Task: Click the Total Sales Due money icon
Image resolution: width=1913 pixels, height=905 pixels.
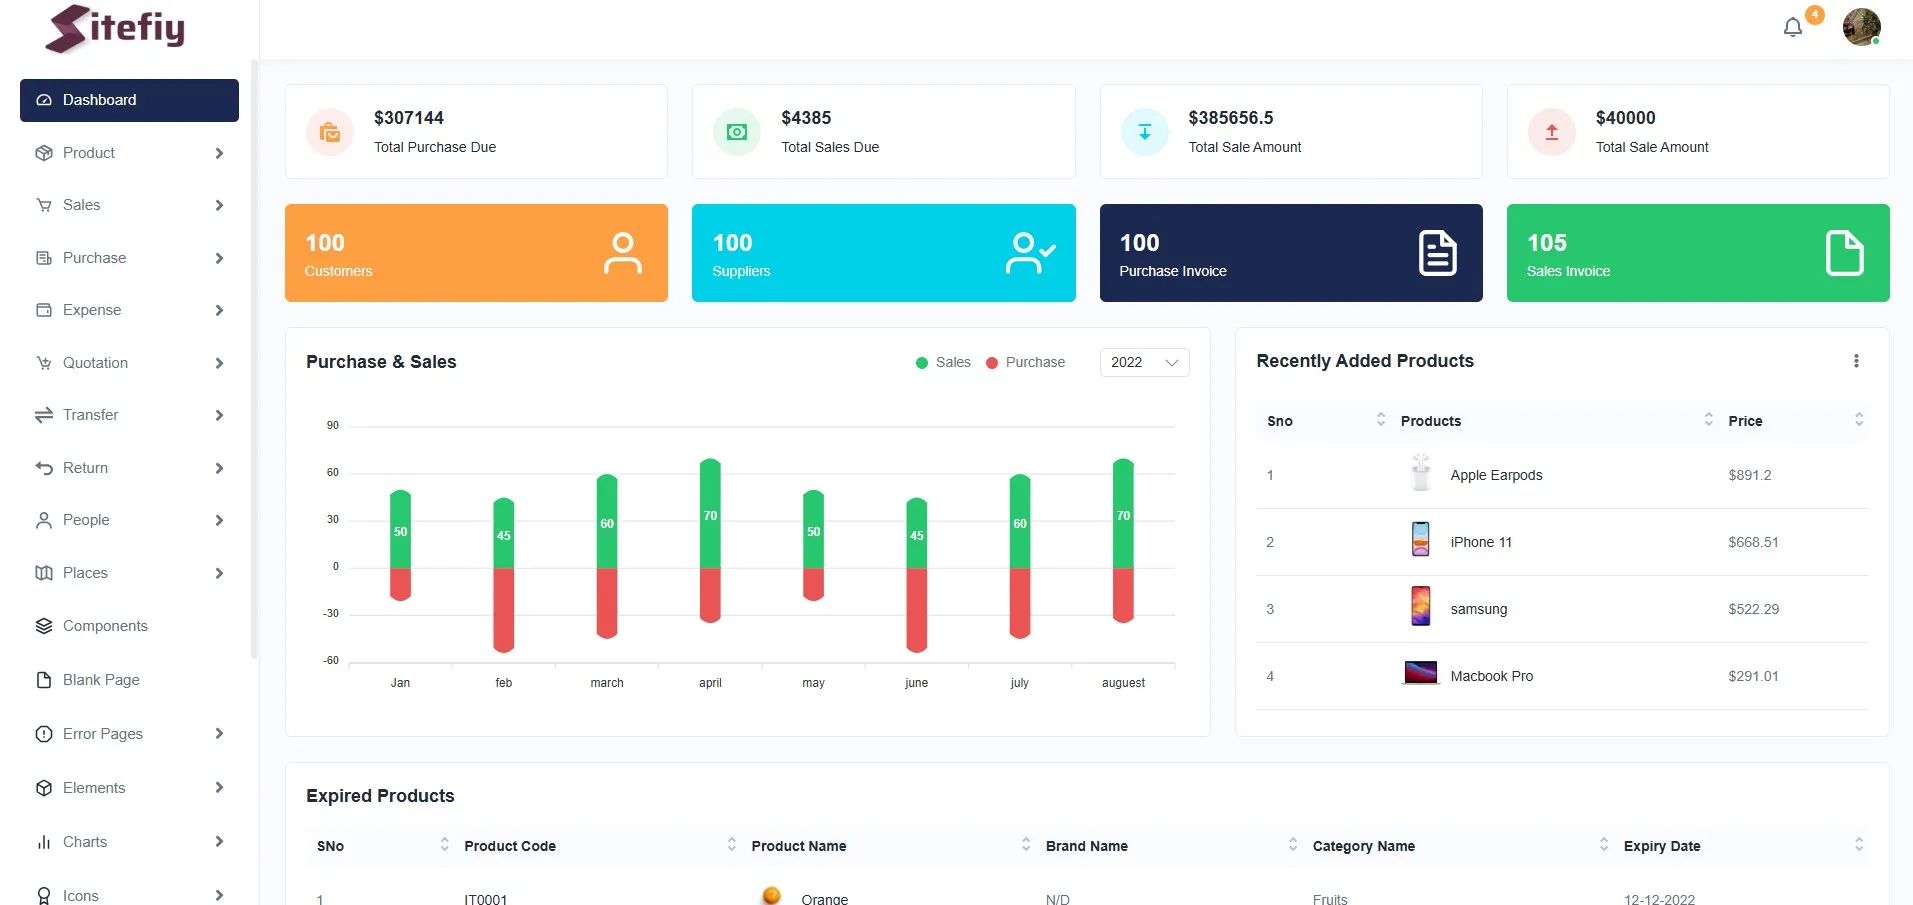Action: (x=737, y=132)
